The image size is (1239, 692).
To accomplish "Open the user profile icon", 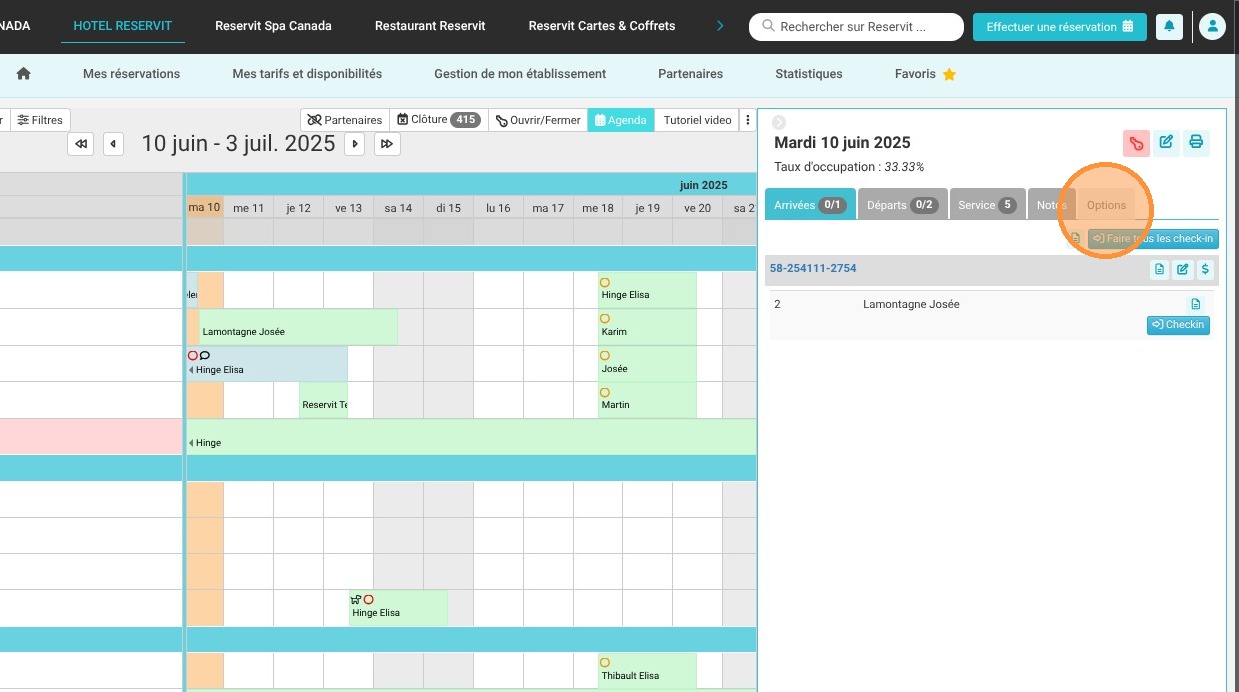I will (1212, 27).
